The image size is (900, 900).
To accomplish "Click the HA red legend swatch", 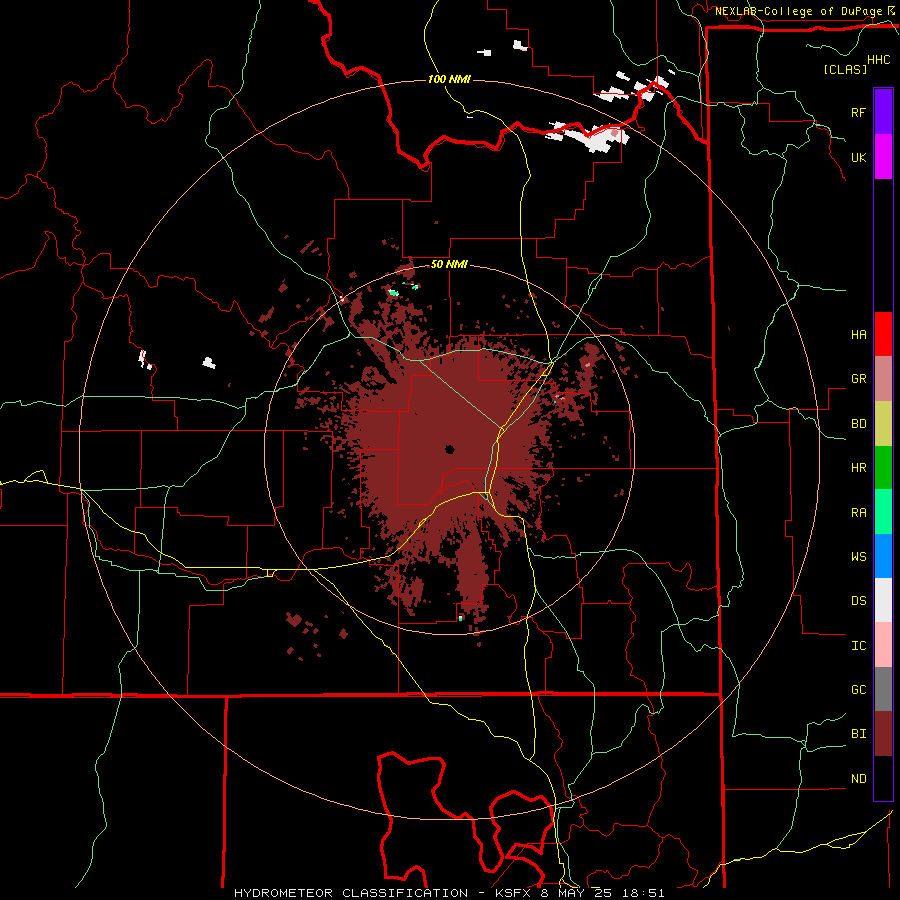I will pyautogui.click(x=883, y=334).
